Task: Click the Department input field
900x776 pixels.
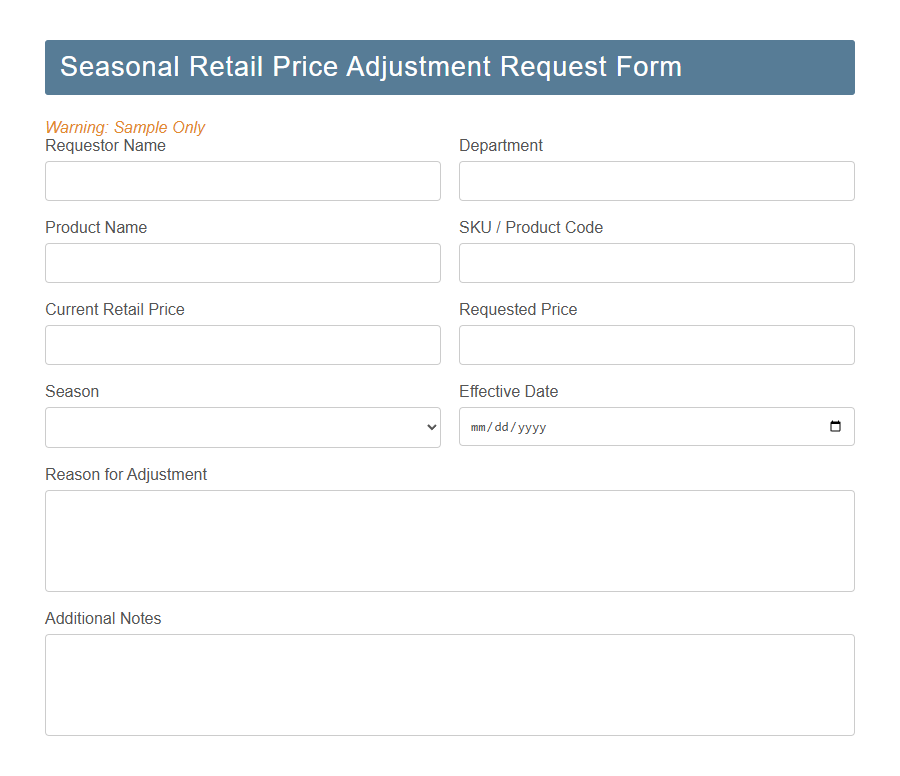Action: 656,181
